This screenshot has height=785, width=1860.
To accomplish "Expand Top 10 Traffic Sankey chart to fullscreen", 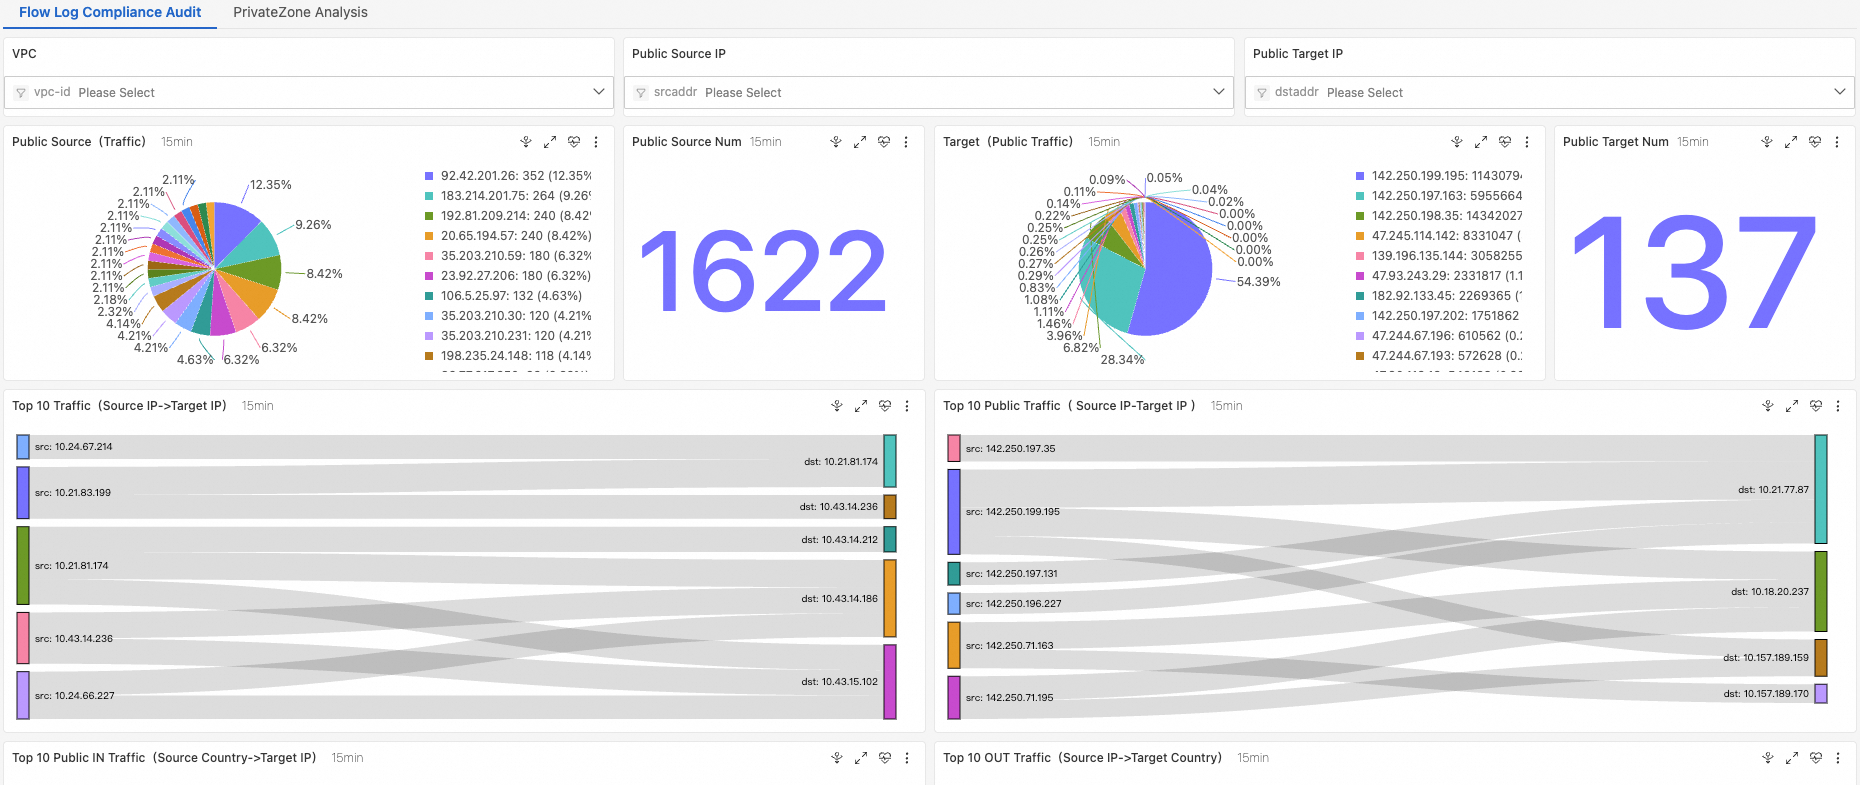I will 861,406.
